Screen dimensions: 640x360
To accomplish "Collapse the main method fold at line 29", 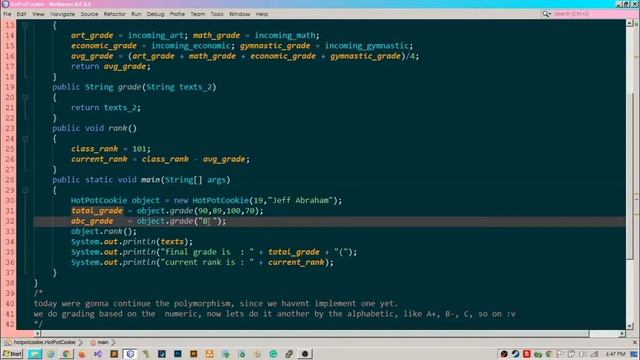I will tap(25, 190).
